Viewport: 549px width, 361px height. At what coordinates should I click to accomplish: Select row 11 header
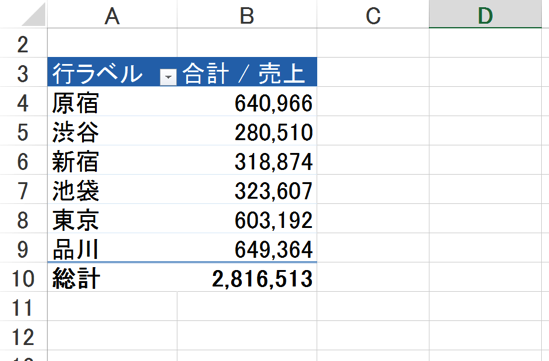pos(23,306)
